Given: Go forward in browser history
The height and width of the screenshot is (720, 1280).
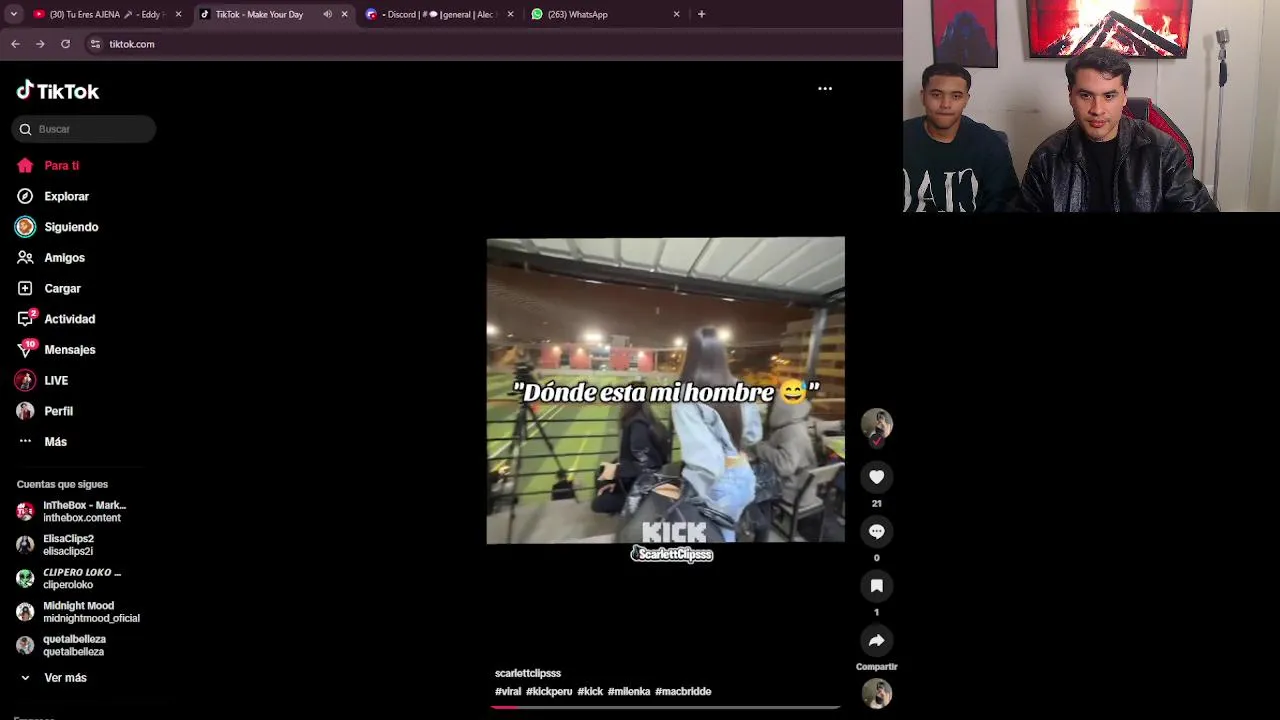Looking at the screenshot, I should [x=40, y=44].
